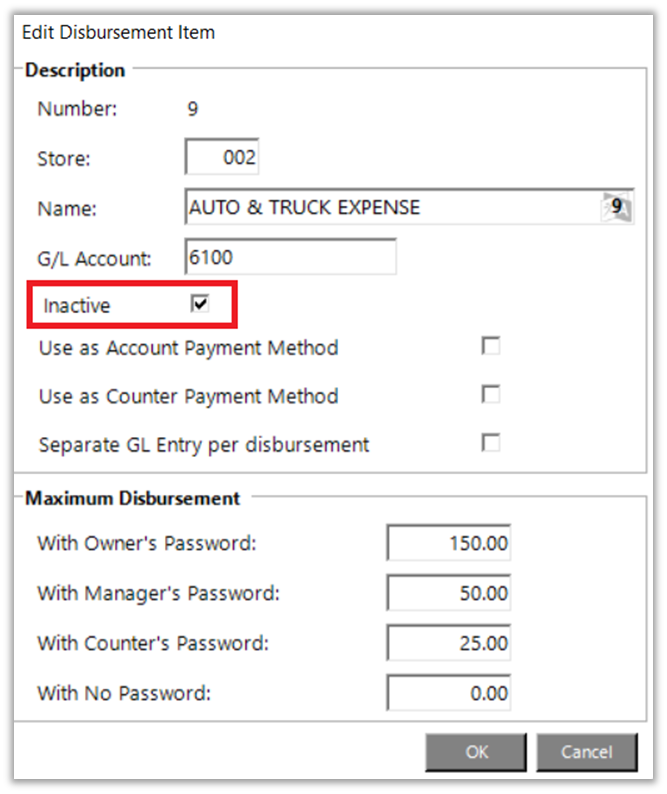The image size is (667, 794).
Task: Click the Maximum Disbursement group heading
Action: [x=132, y=498]
